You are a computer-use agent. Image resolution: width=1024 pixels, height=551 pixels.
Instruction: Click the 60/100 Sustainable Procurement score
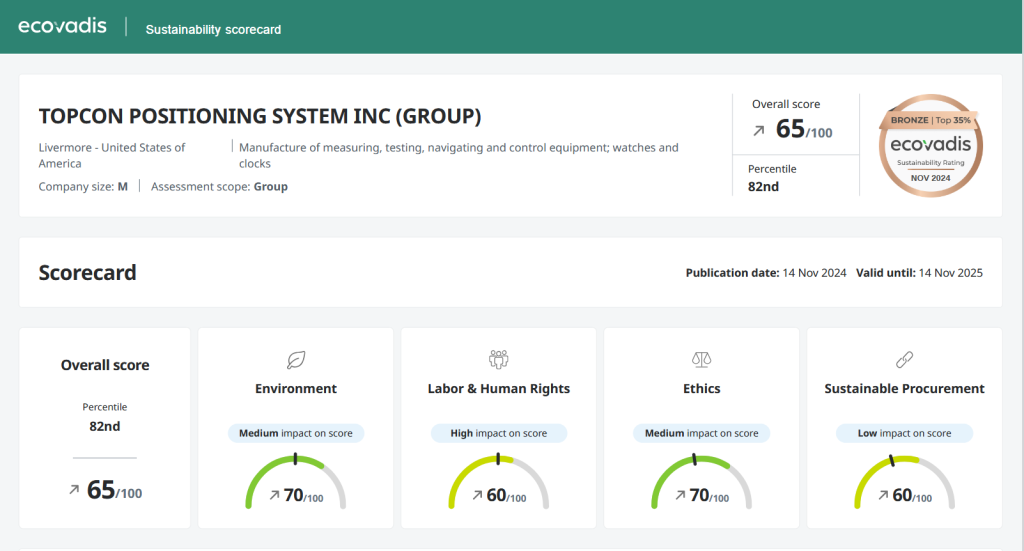(x=912, y=496)
